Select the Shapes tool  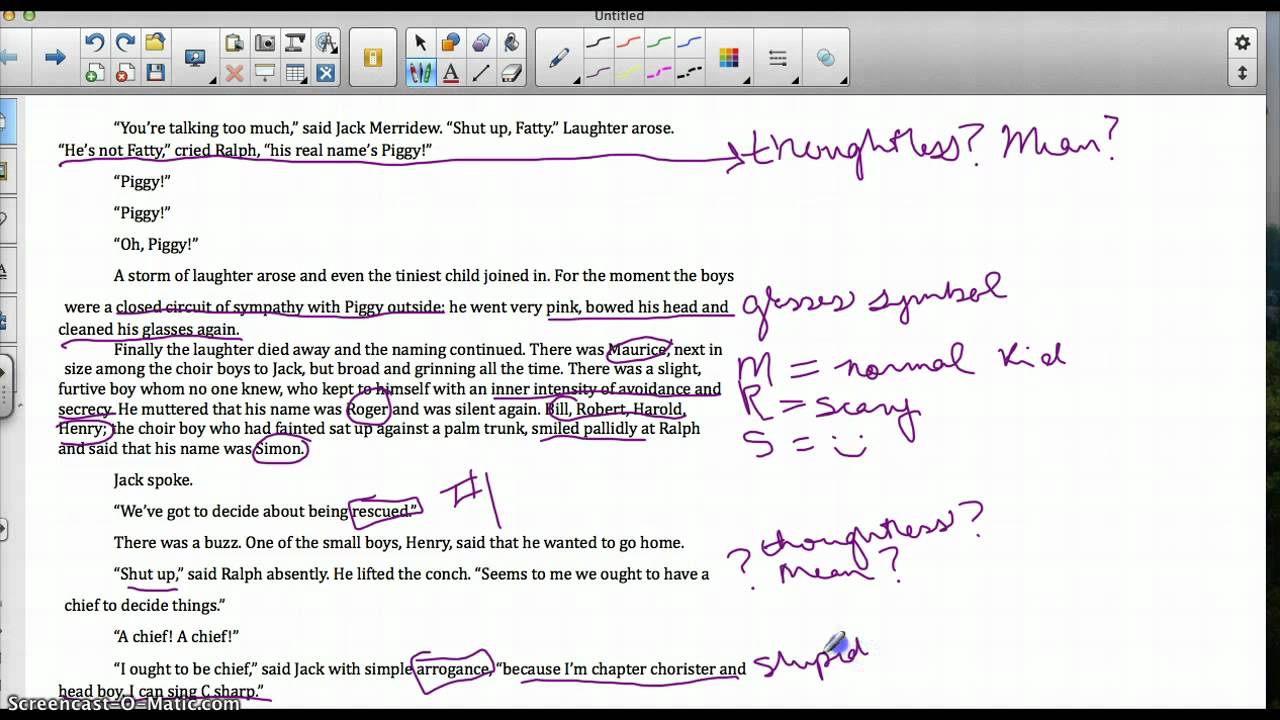450,42
